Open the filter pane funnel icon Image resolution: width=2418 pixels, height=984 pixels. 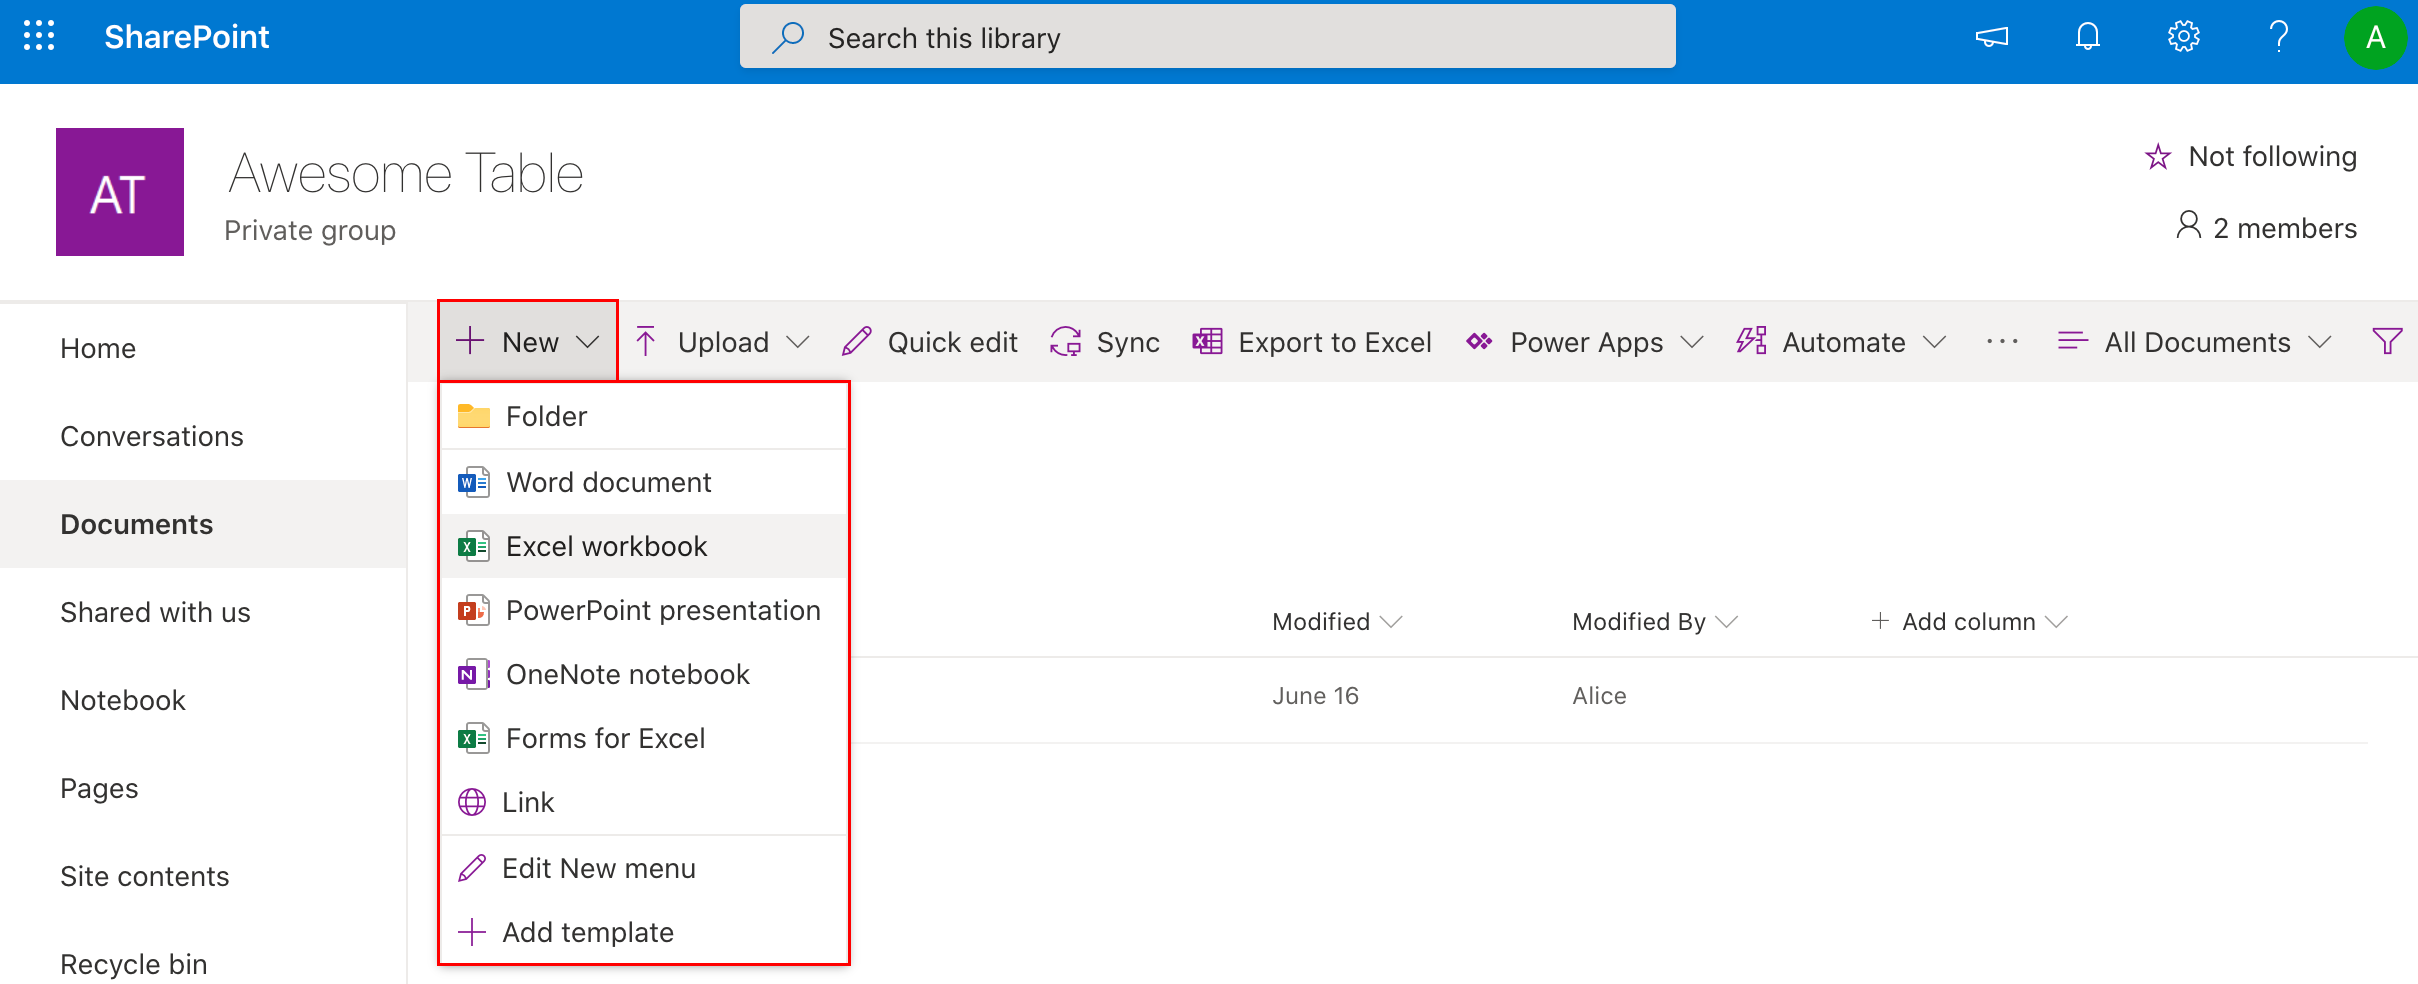(x=2387, y=342)
